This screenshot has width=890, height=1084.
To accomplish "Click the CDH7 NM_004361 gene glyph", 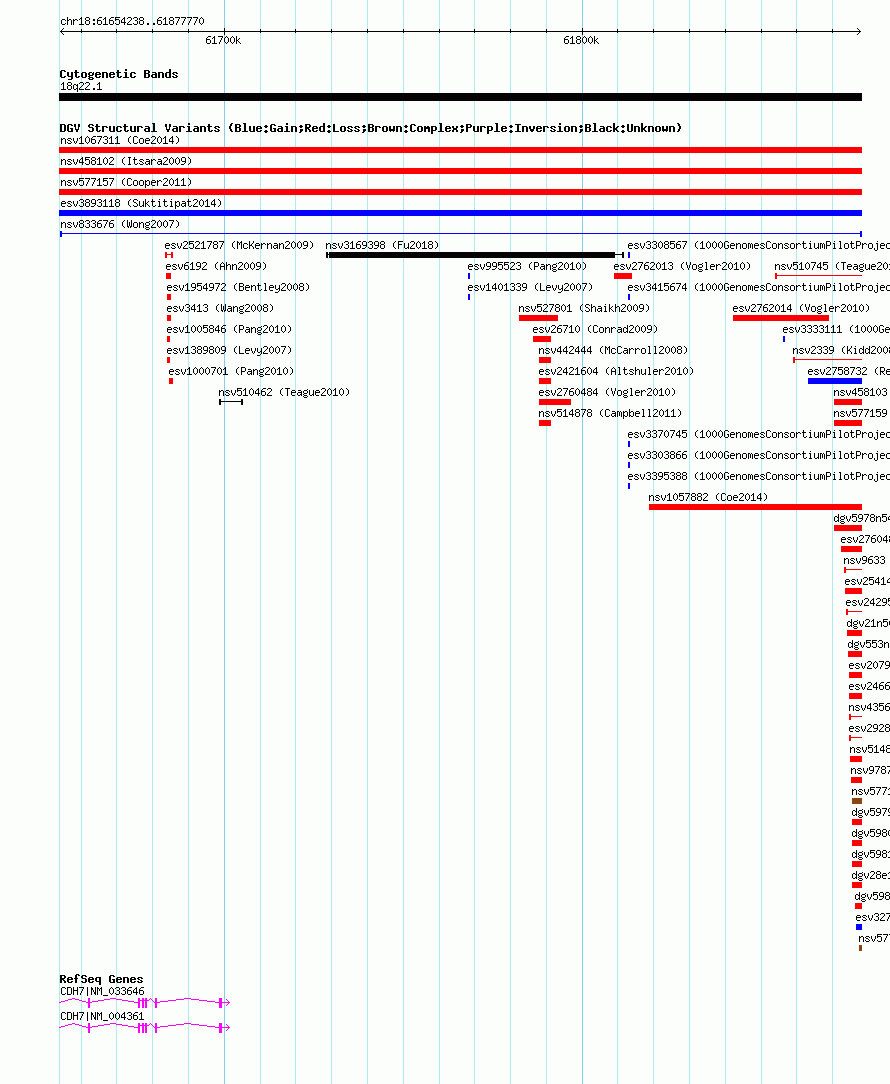I will tap(145, 1028).
